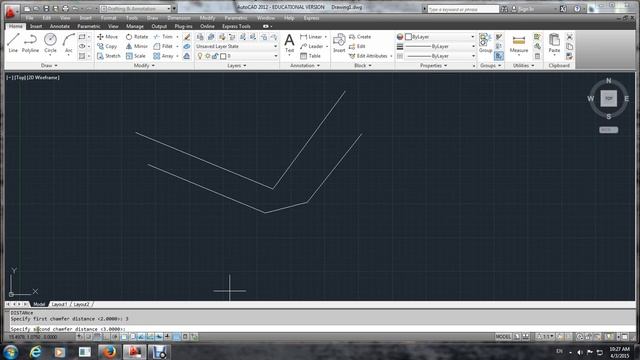The image size is (640, 360).
Task: Click the command line input prompt
Action: click(322, 329)
